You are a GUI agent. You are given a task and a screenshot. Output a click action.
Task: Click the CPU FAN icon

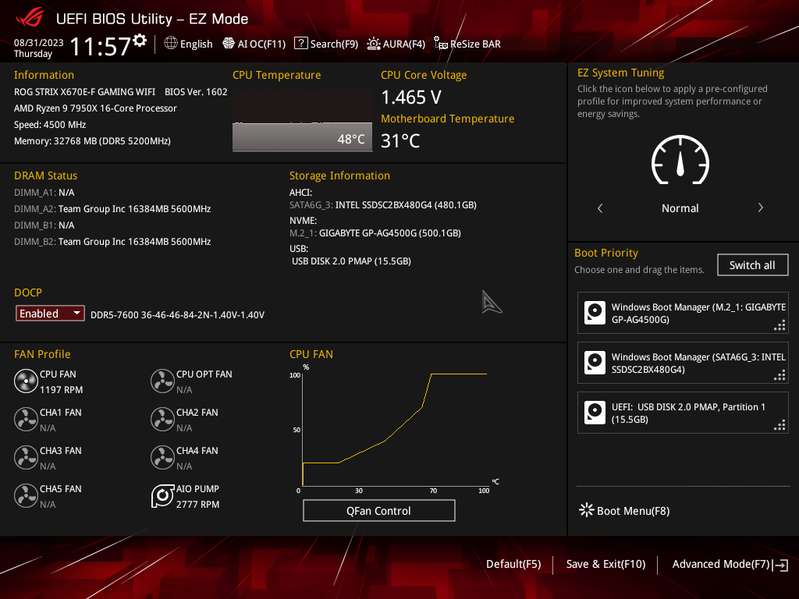tap(25, 381)
